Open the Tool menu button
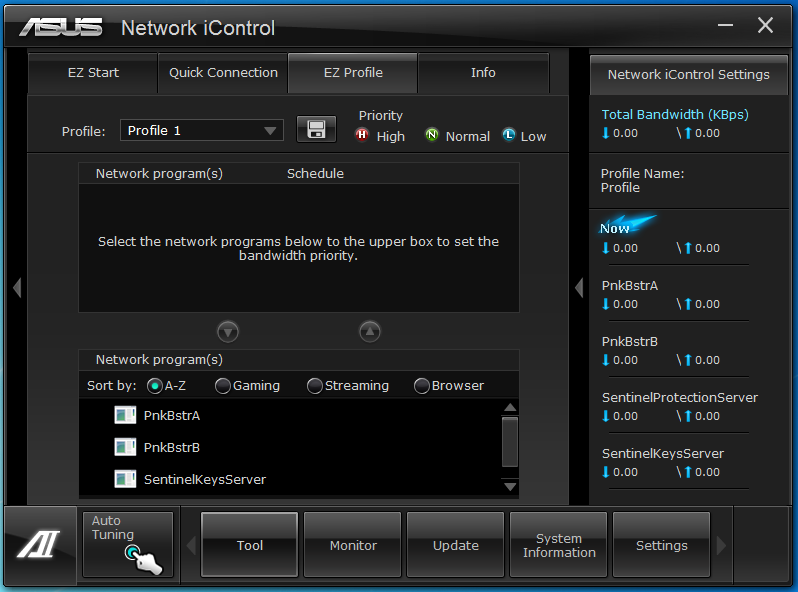The width and height of the screenshot is (798, 592). click(x=249, y=545)
